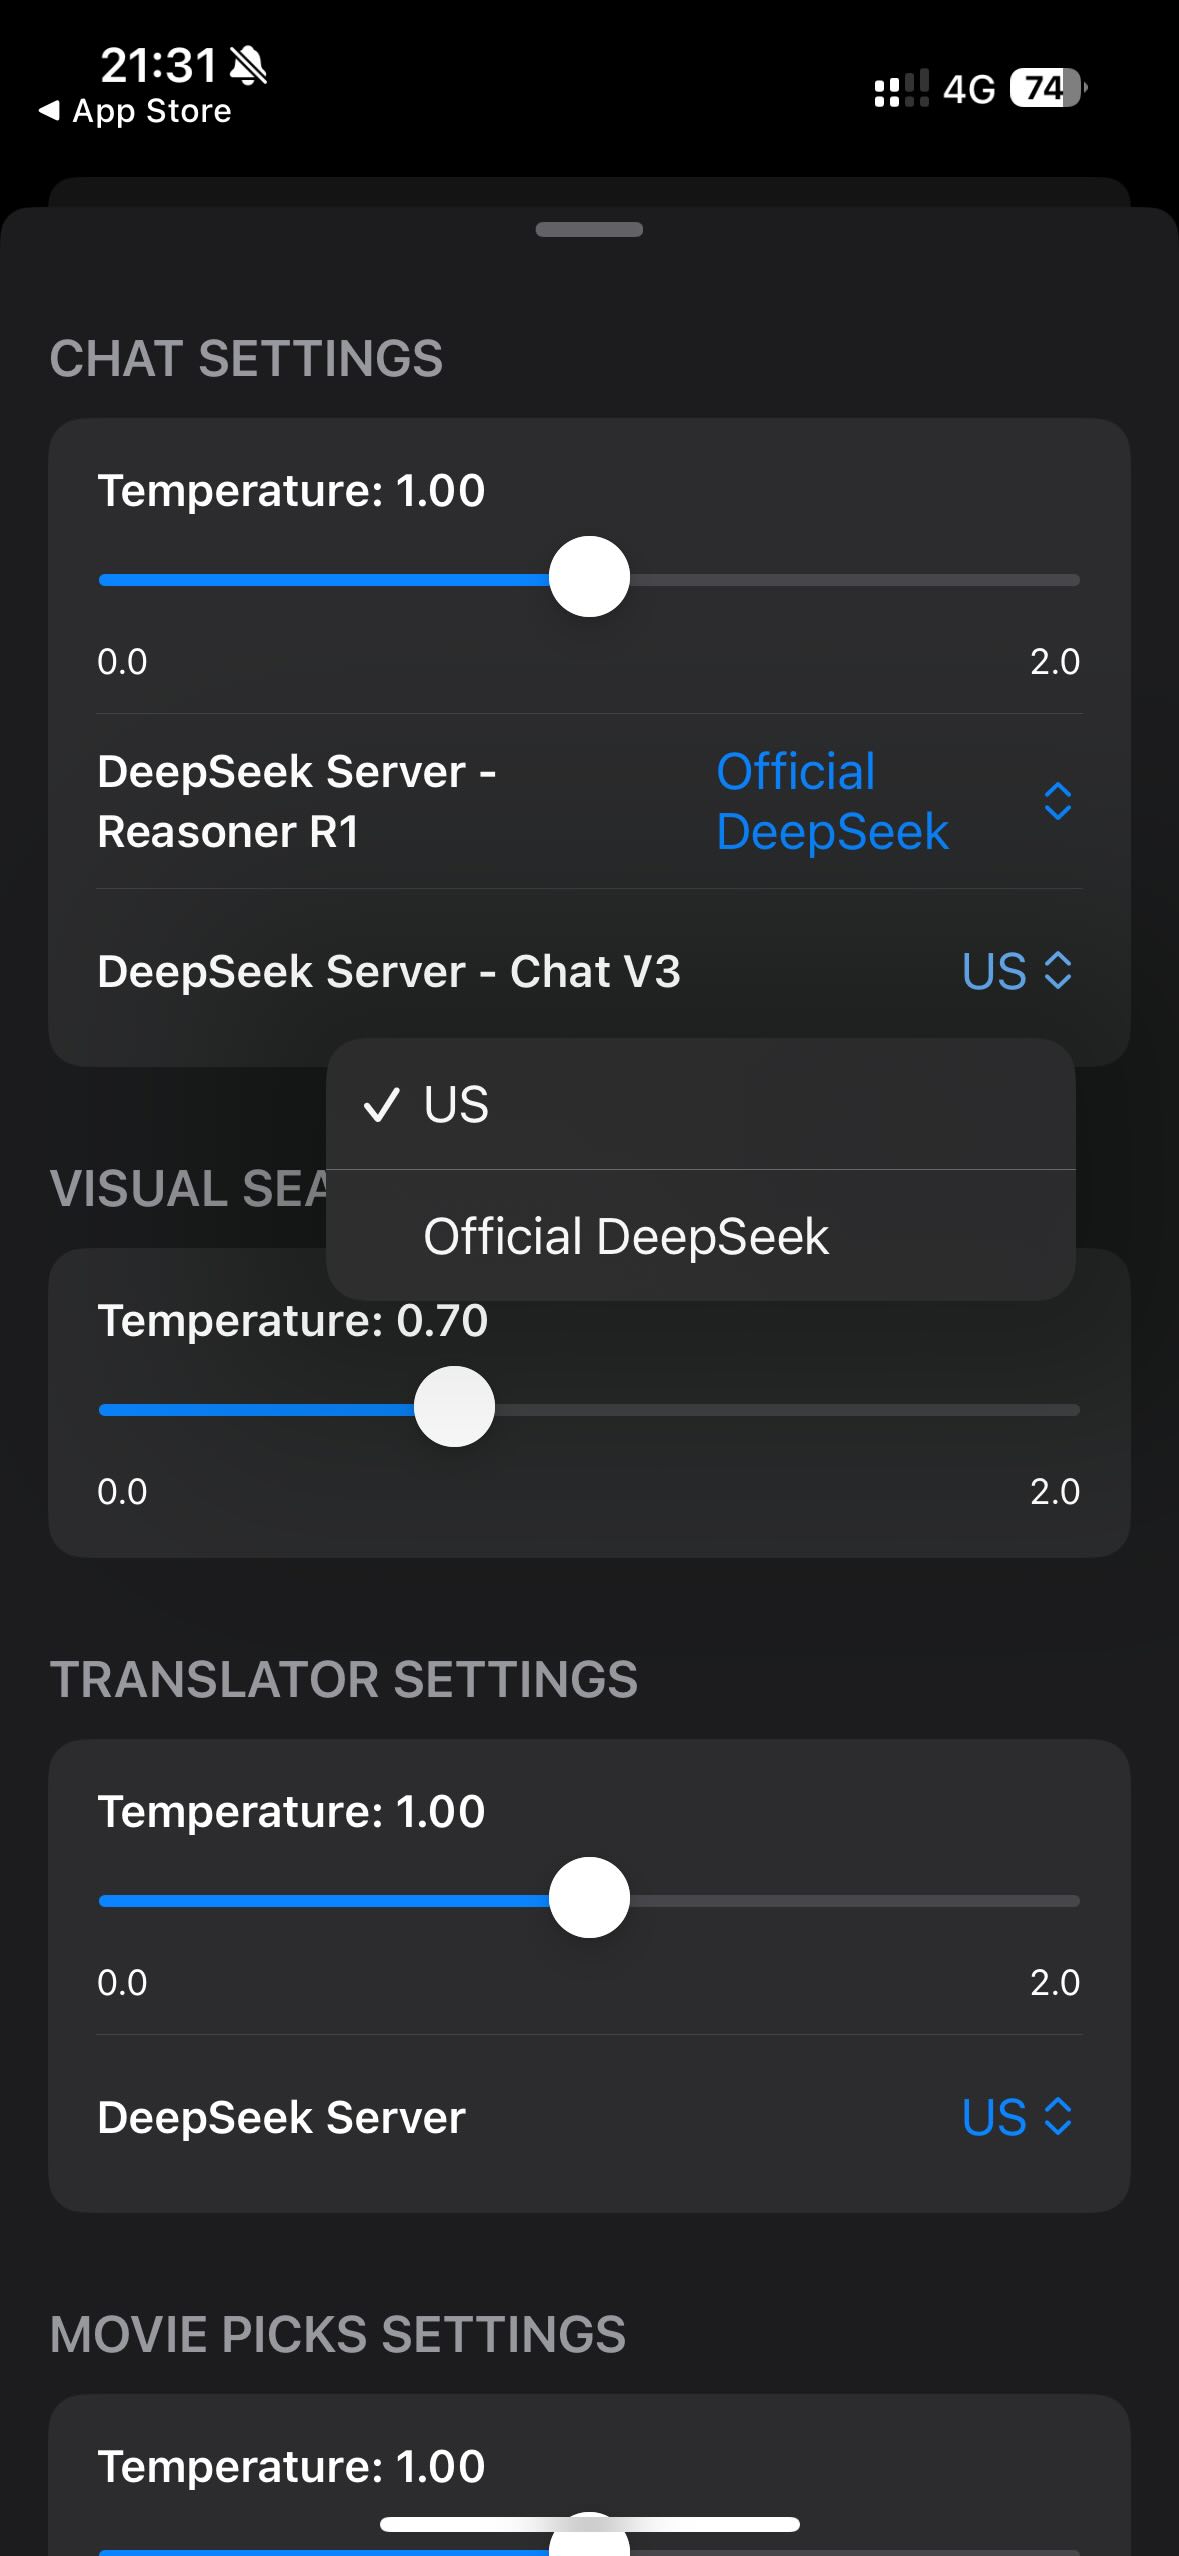Click the Chat Settings temperature slider knob
Screen dimensions: 1179x2556
pos(589,577)
